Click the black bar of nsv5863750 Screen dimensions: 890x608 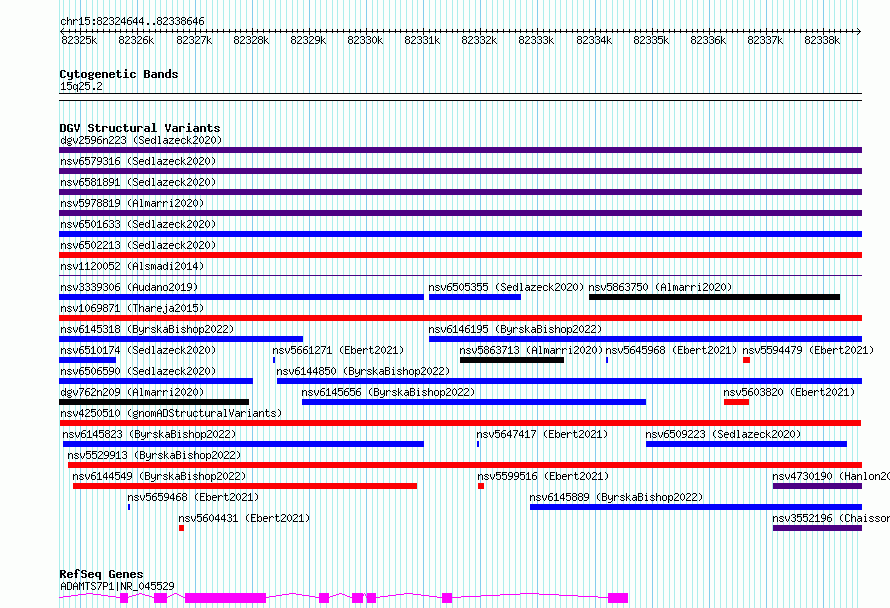(715, 297)
